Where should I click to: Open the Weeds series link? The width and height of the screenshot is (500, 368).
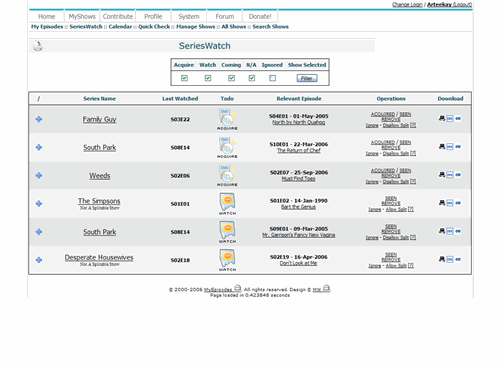pyautogui.click(x=100, y=176)
